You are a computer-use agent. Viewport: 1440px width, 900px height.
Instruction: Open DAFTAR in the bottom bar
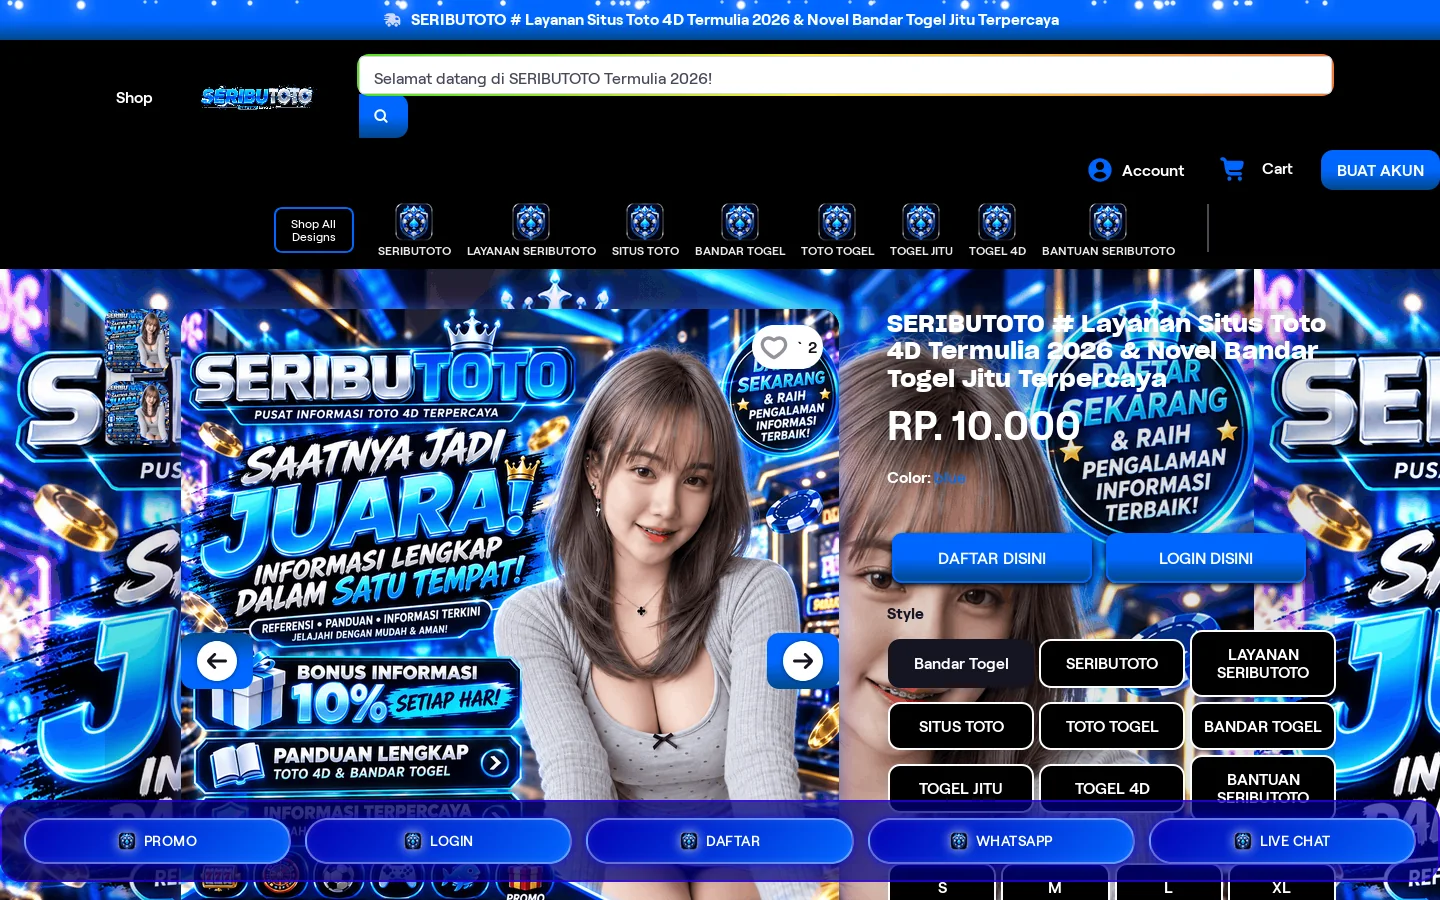[720, 841]
